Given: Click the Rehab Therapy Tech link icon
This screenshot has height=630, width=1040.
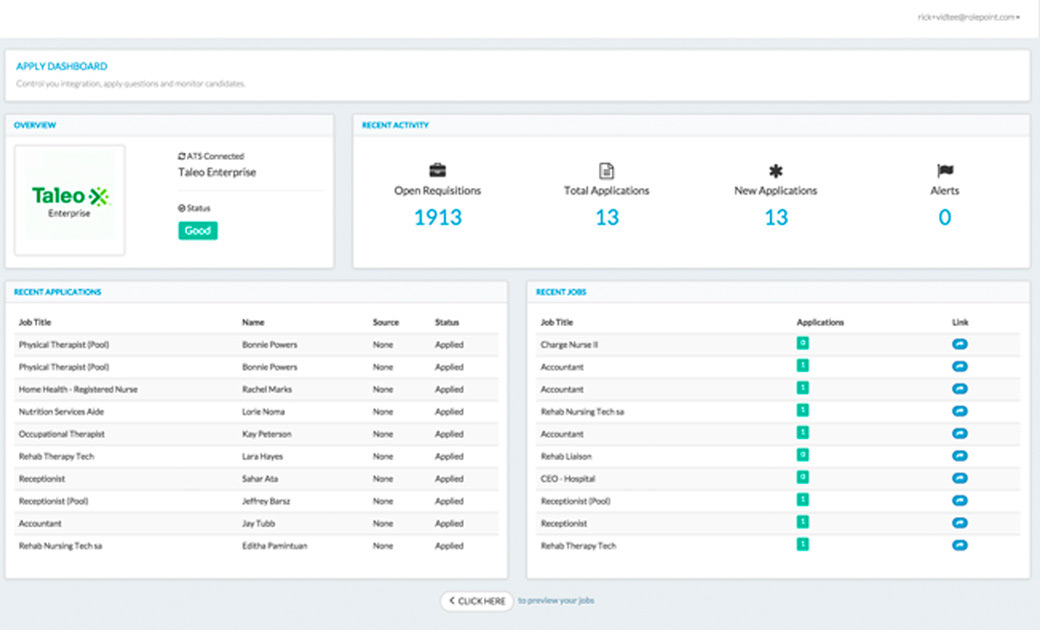Looking at the screenshot, I should 959,545.
